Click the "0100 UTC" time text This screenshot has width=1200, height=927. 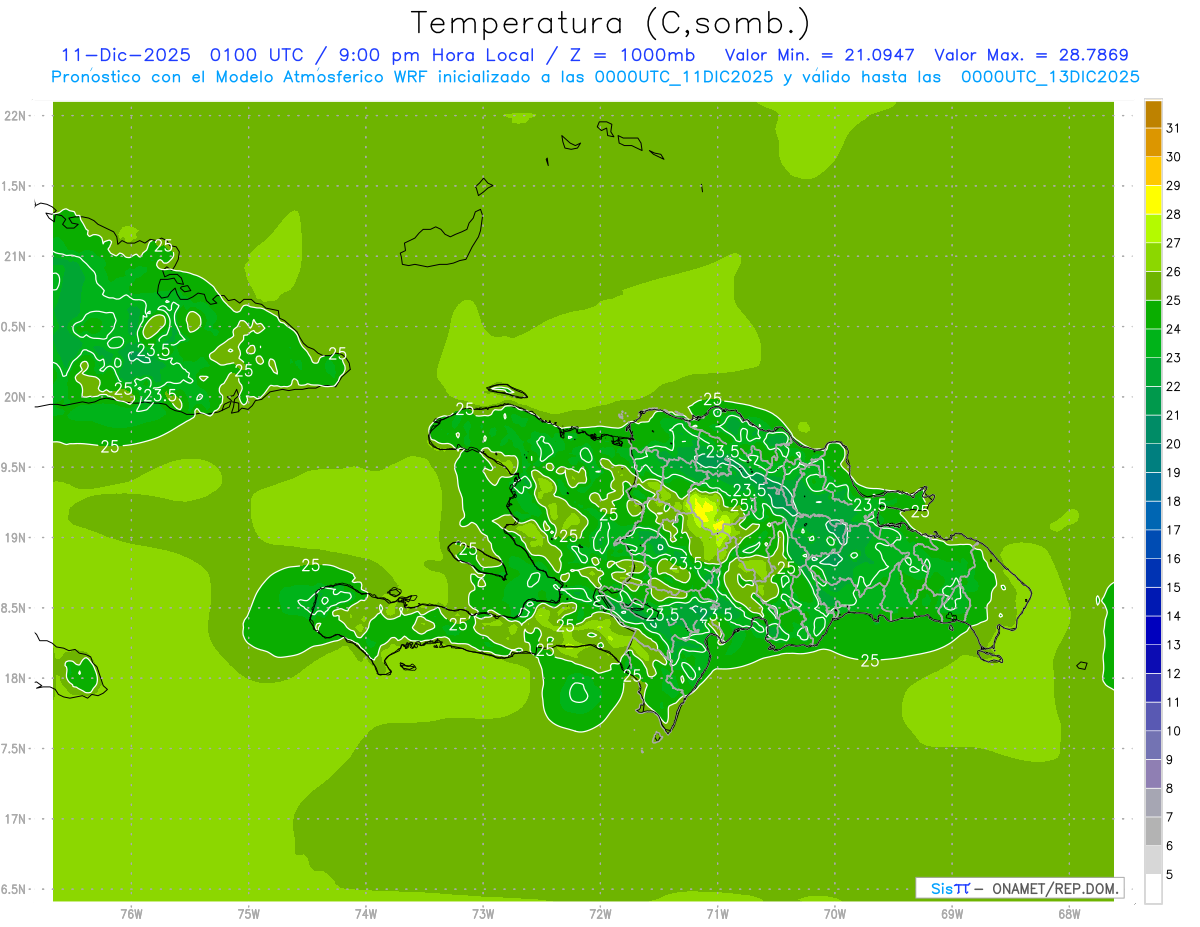pos(258,55)
